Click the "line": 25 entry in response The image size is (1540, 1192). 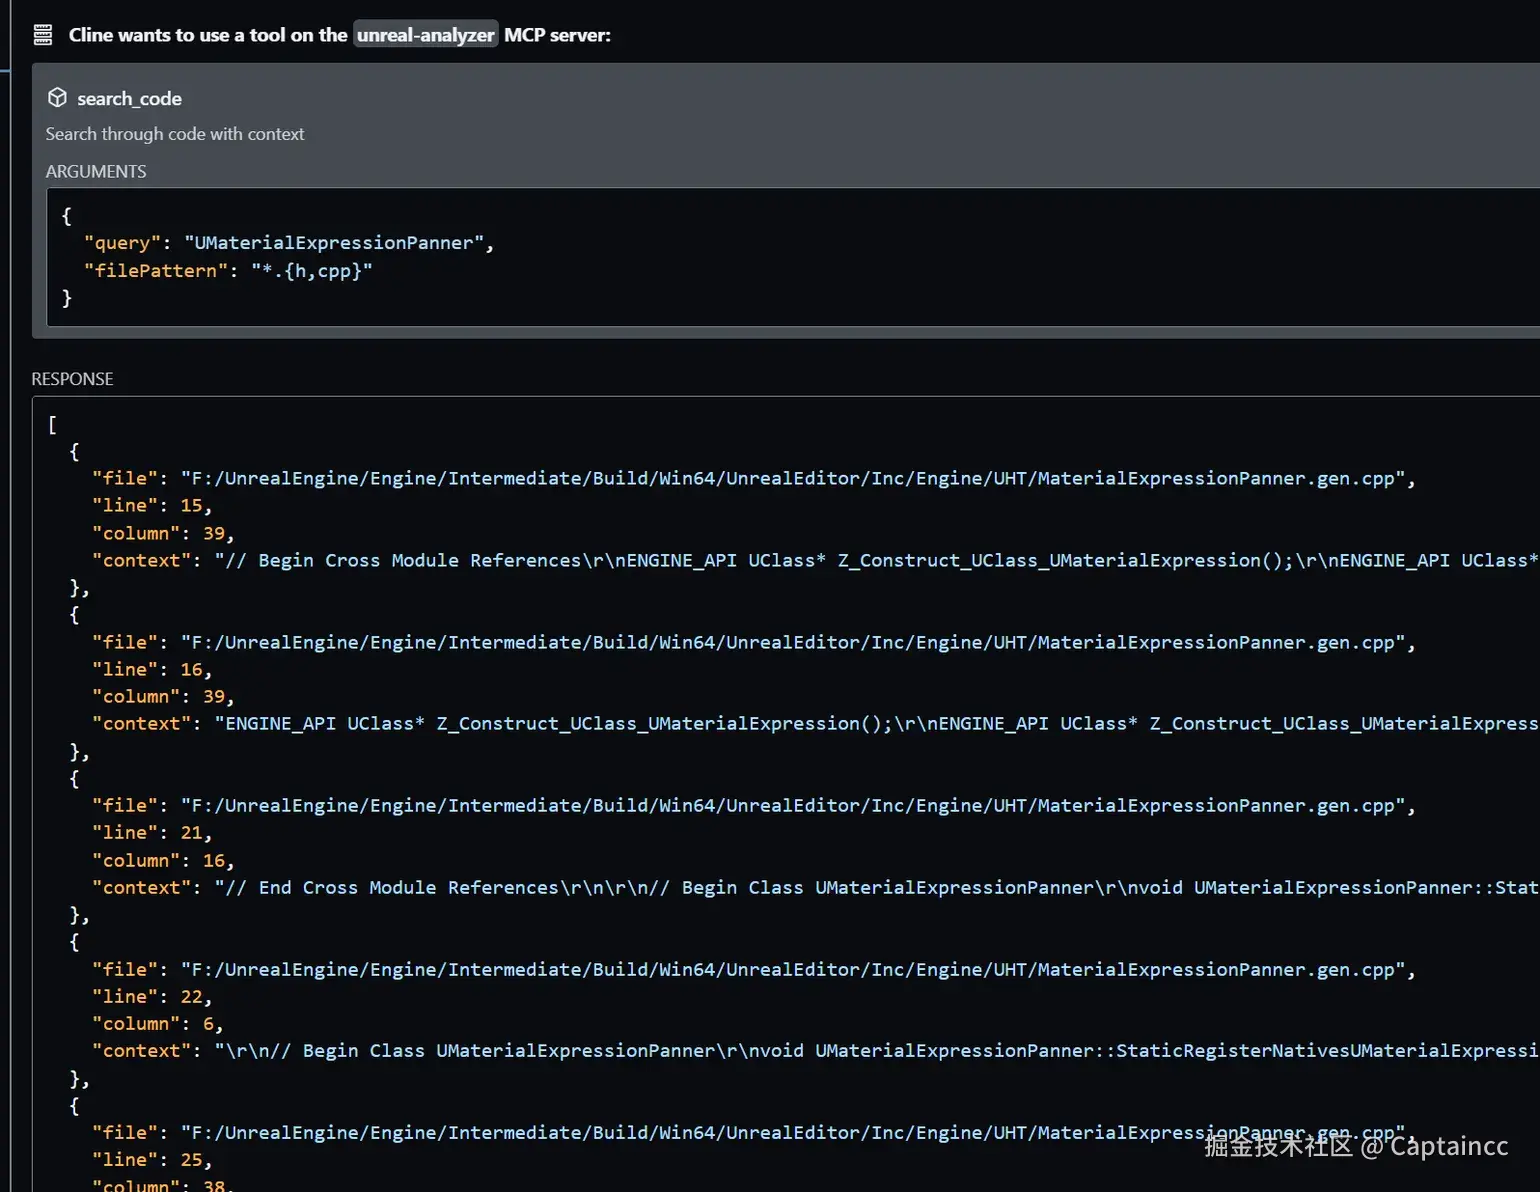pos(152,1160)
